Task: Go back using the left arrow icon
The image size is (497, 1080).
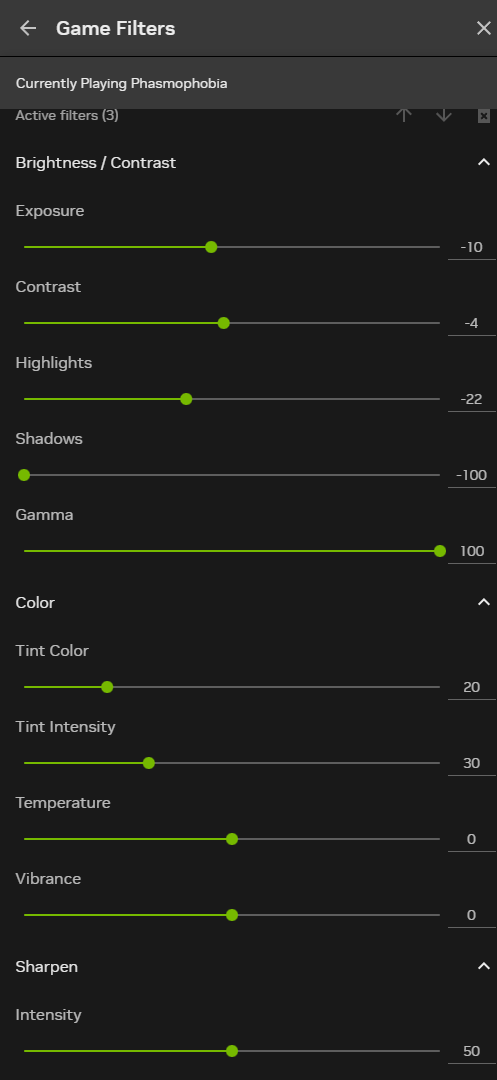Action: (28, 28)
